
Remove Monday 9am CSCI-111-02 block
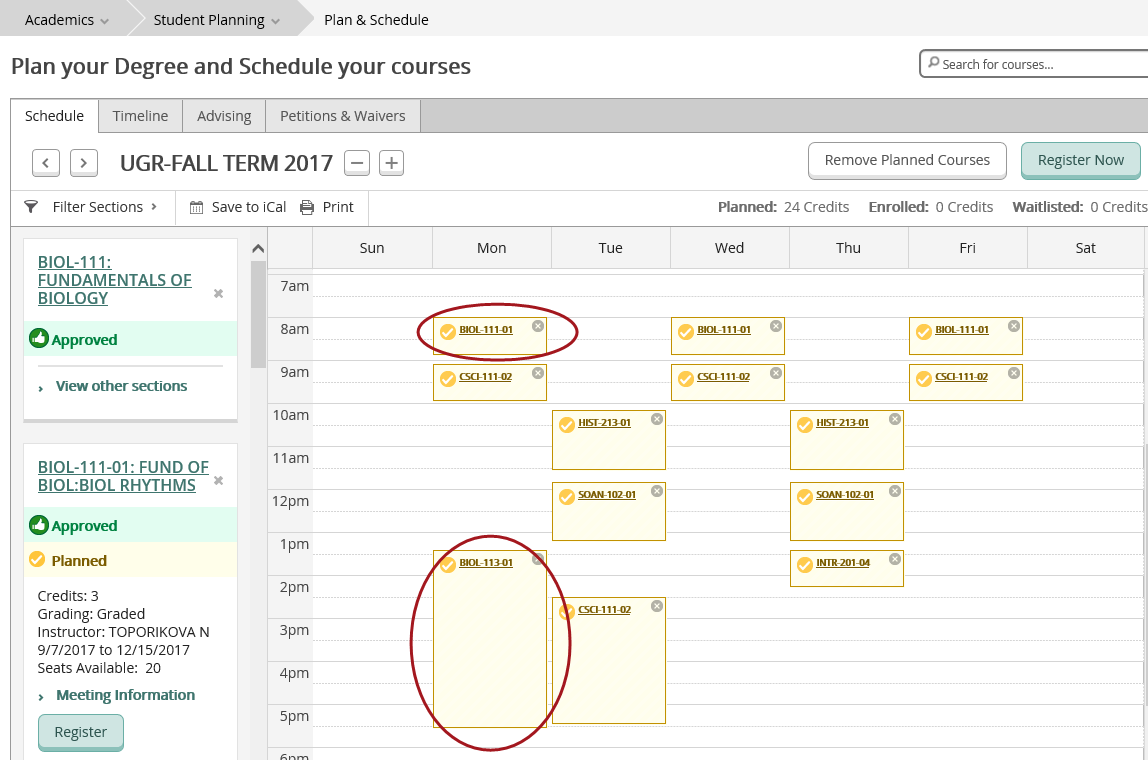coord(537,373)
